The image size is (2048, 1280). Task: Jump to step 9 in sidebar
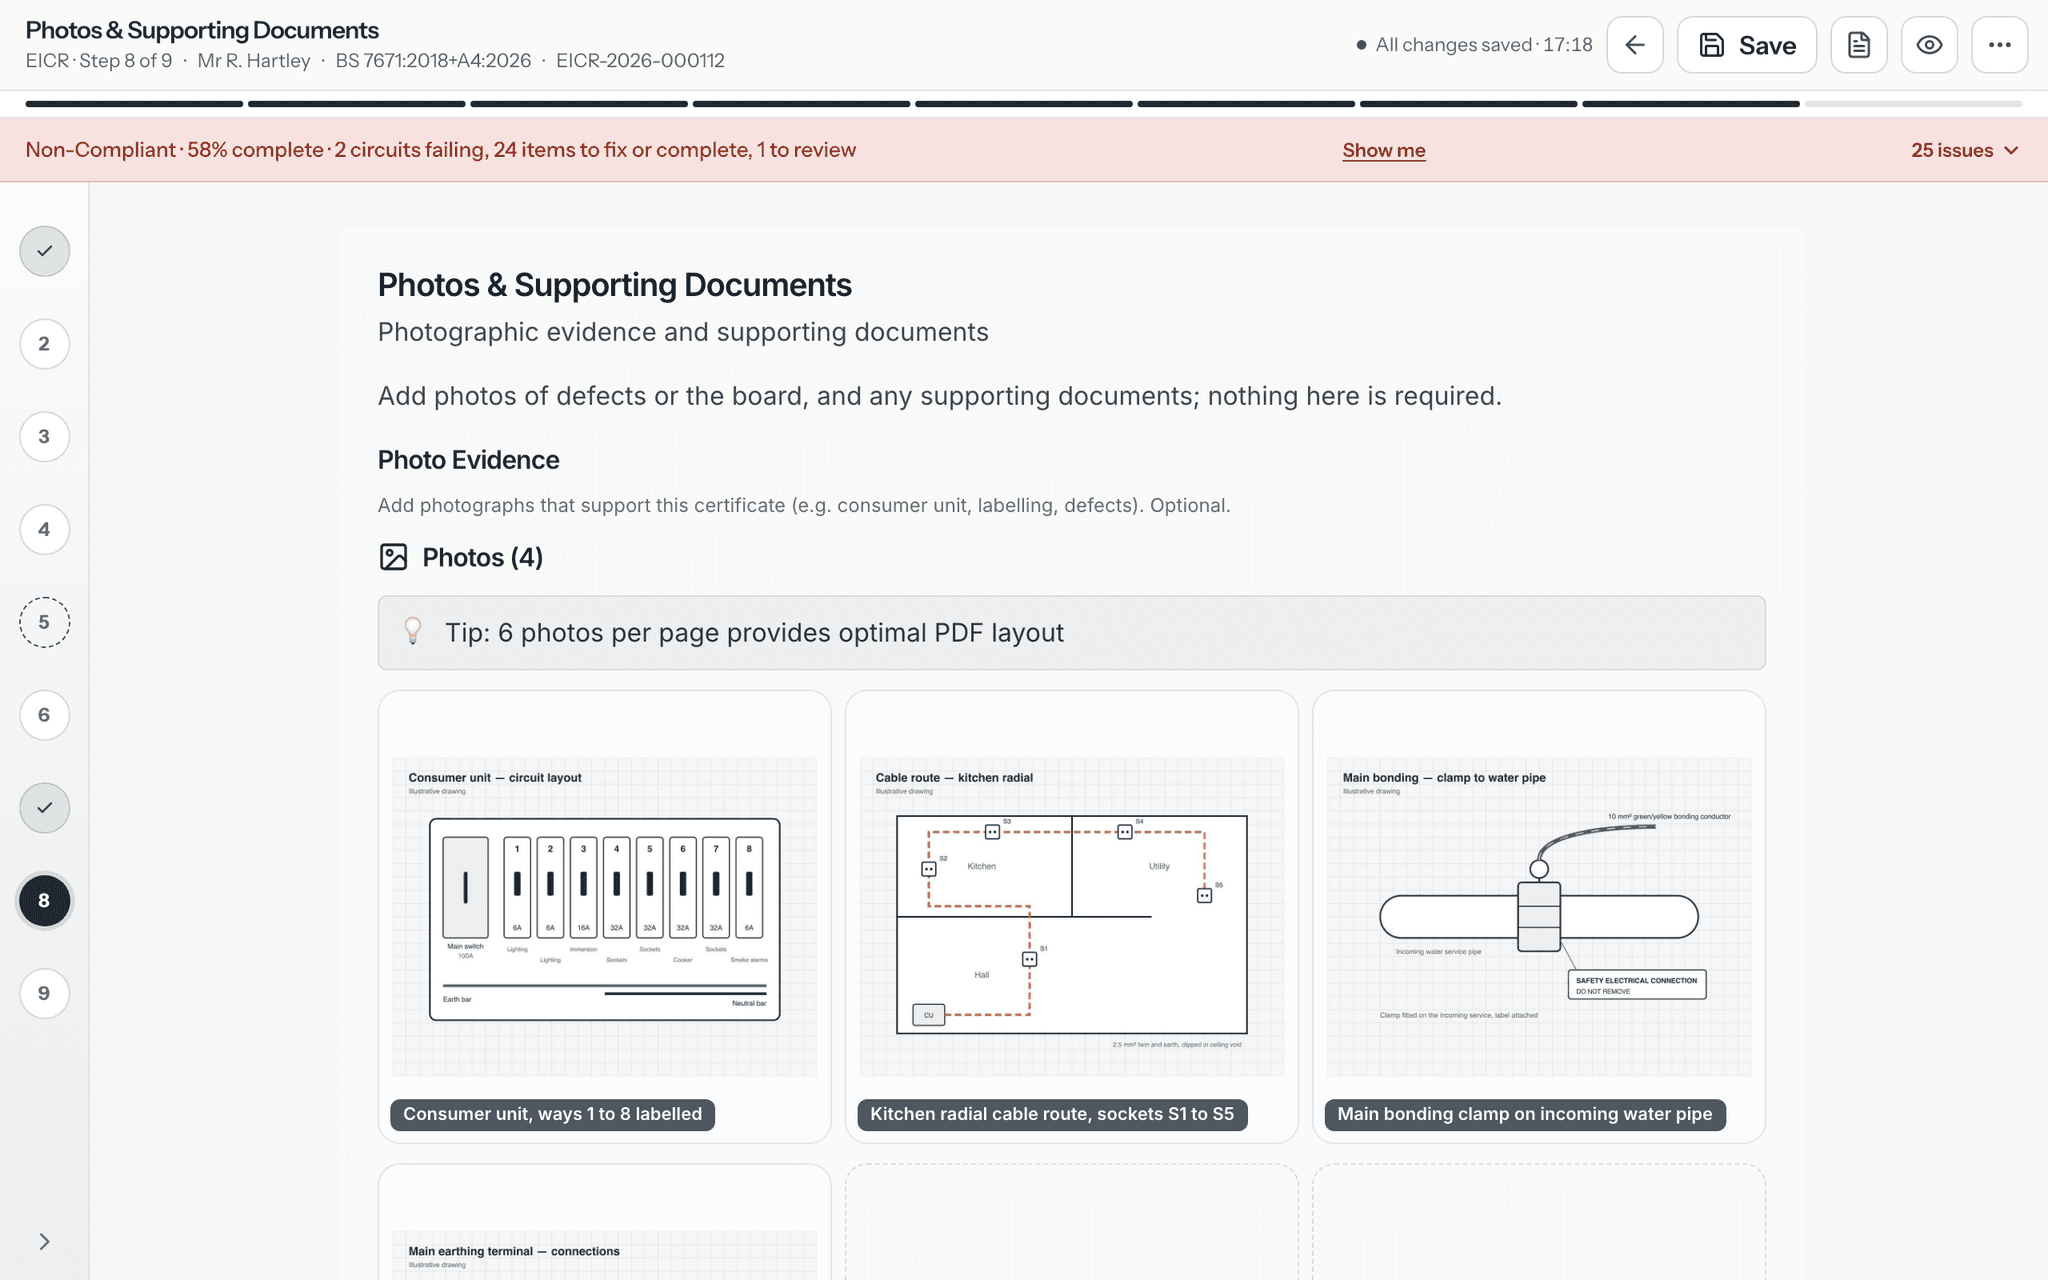pos(44,994)
